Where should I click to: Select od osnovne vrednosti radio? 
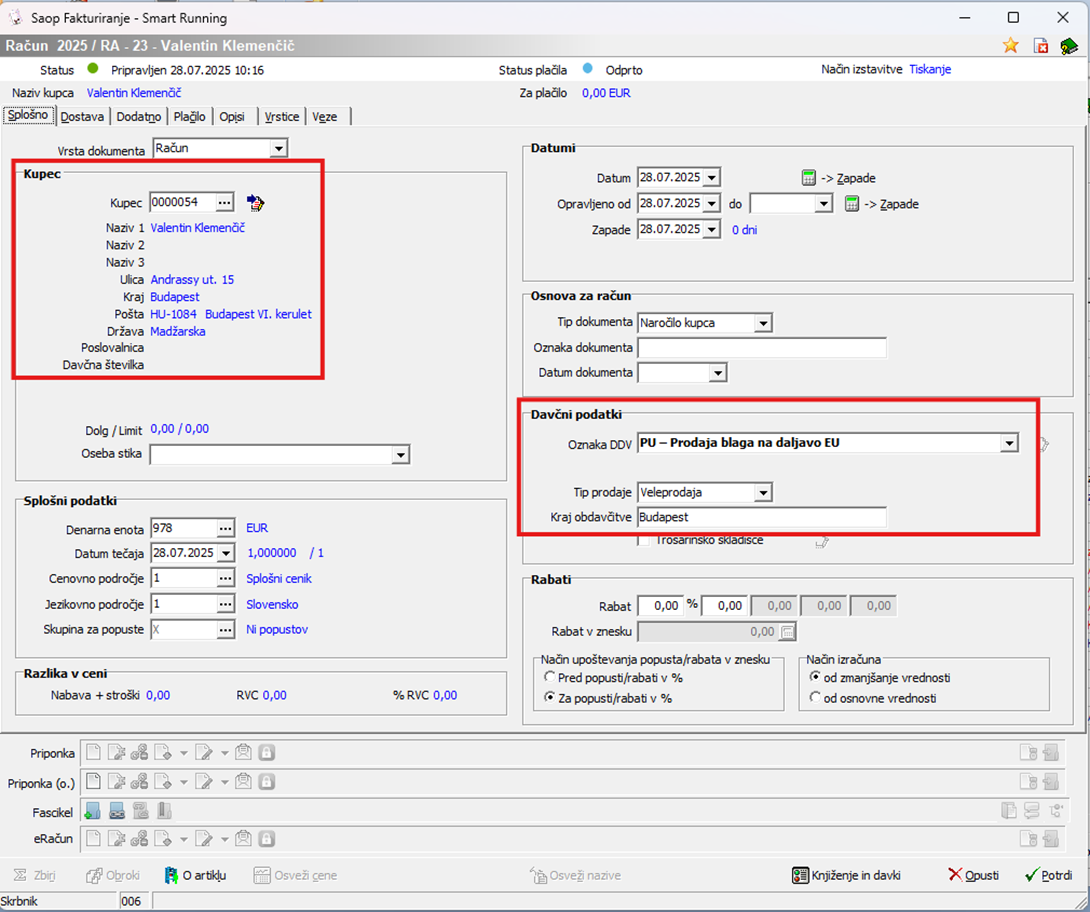815,697
